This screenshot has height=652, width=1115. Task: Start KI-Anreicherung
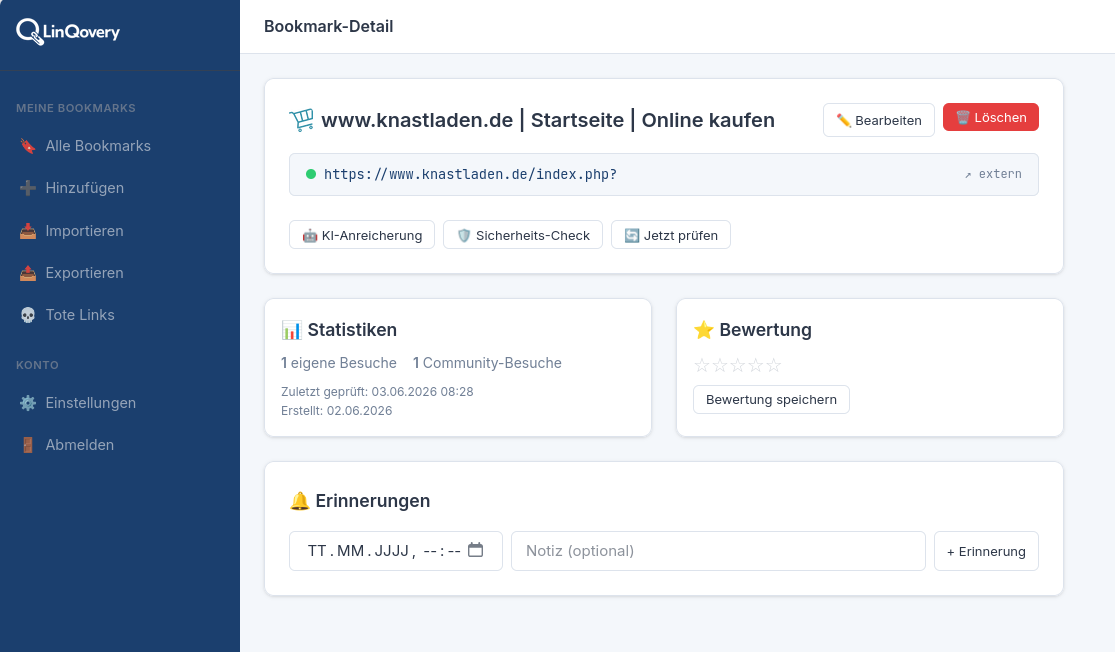point(362,235)
